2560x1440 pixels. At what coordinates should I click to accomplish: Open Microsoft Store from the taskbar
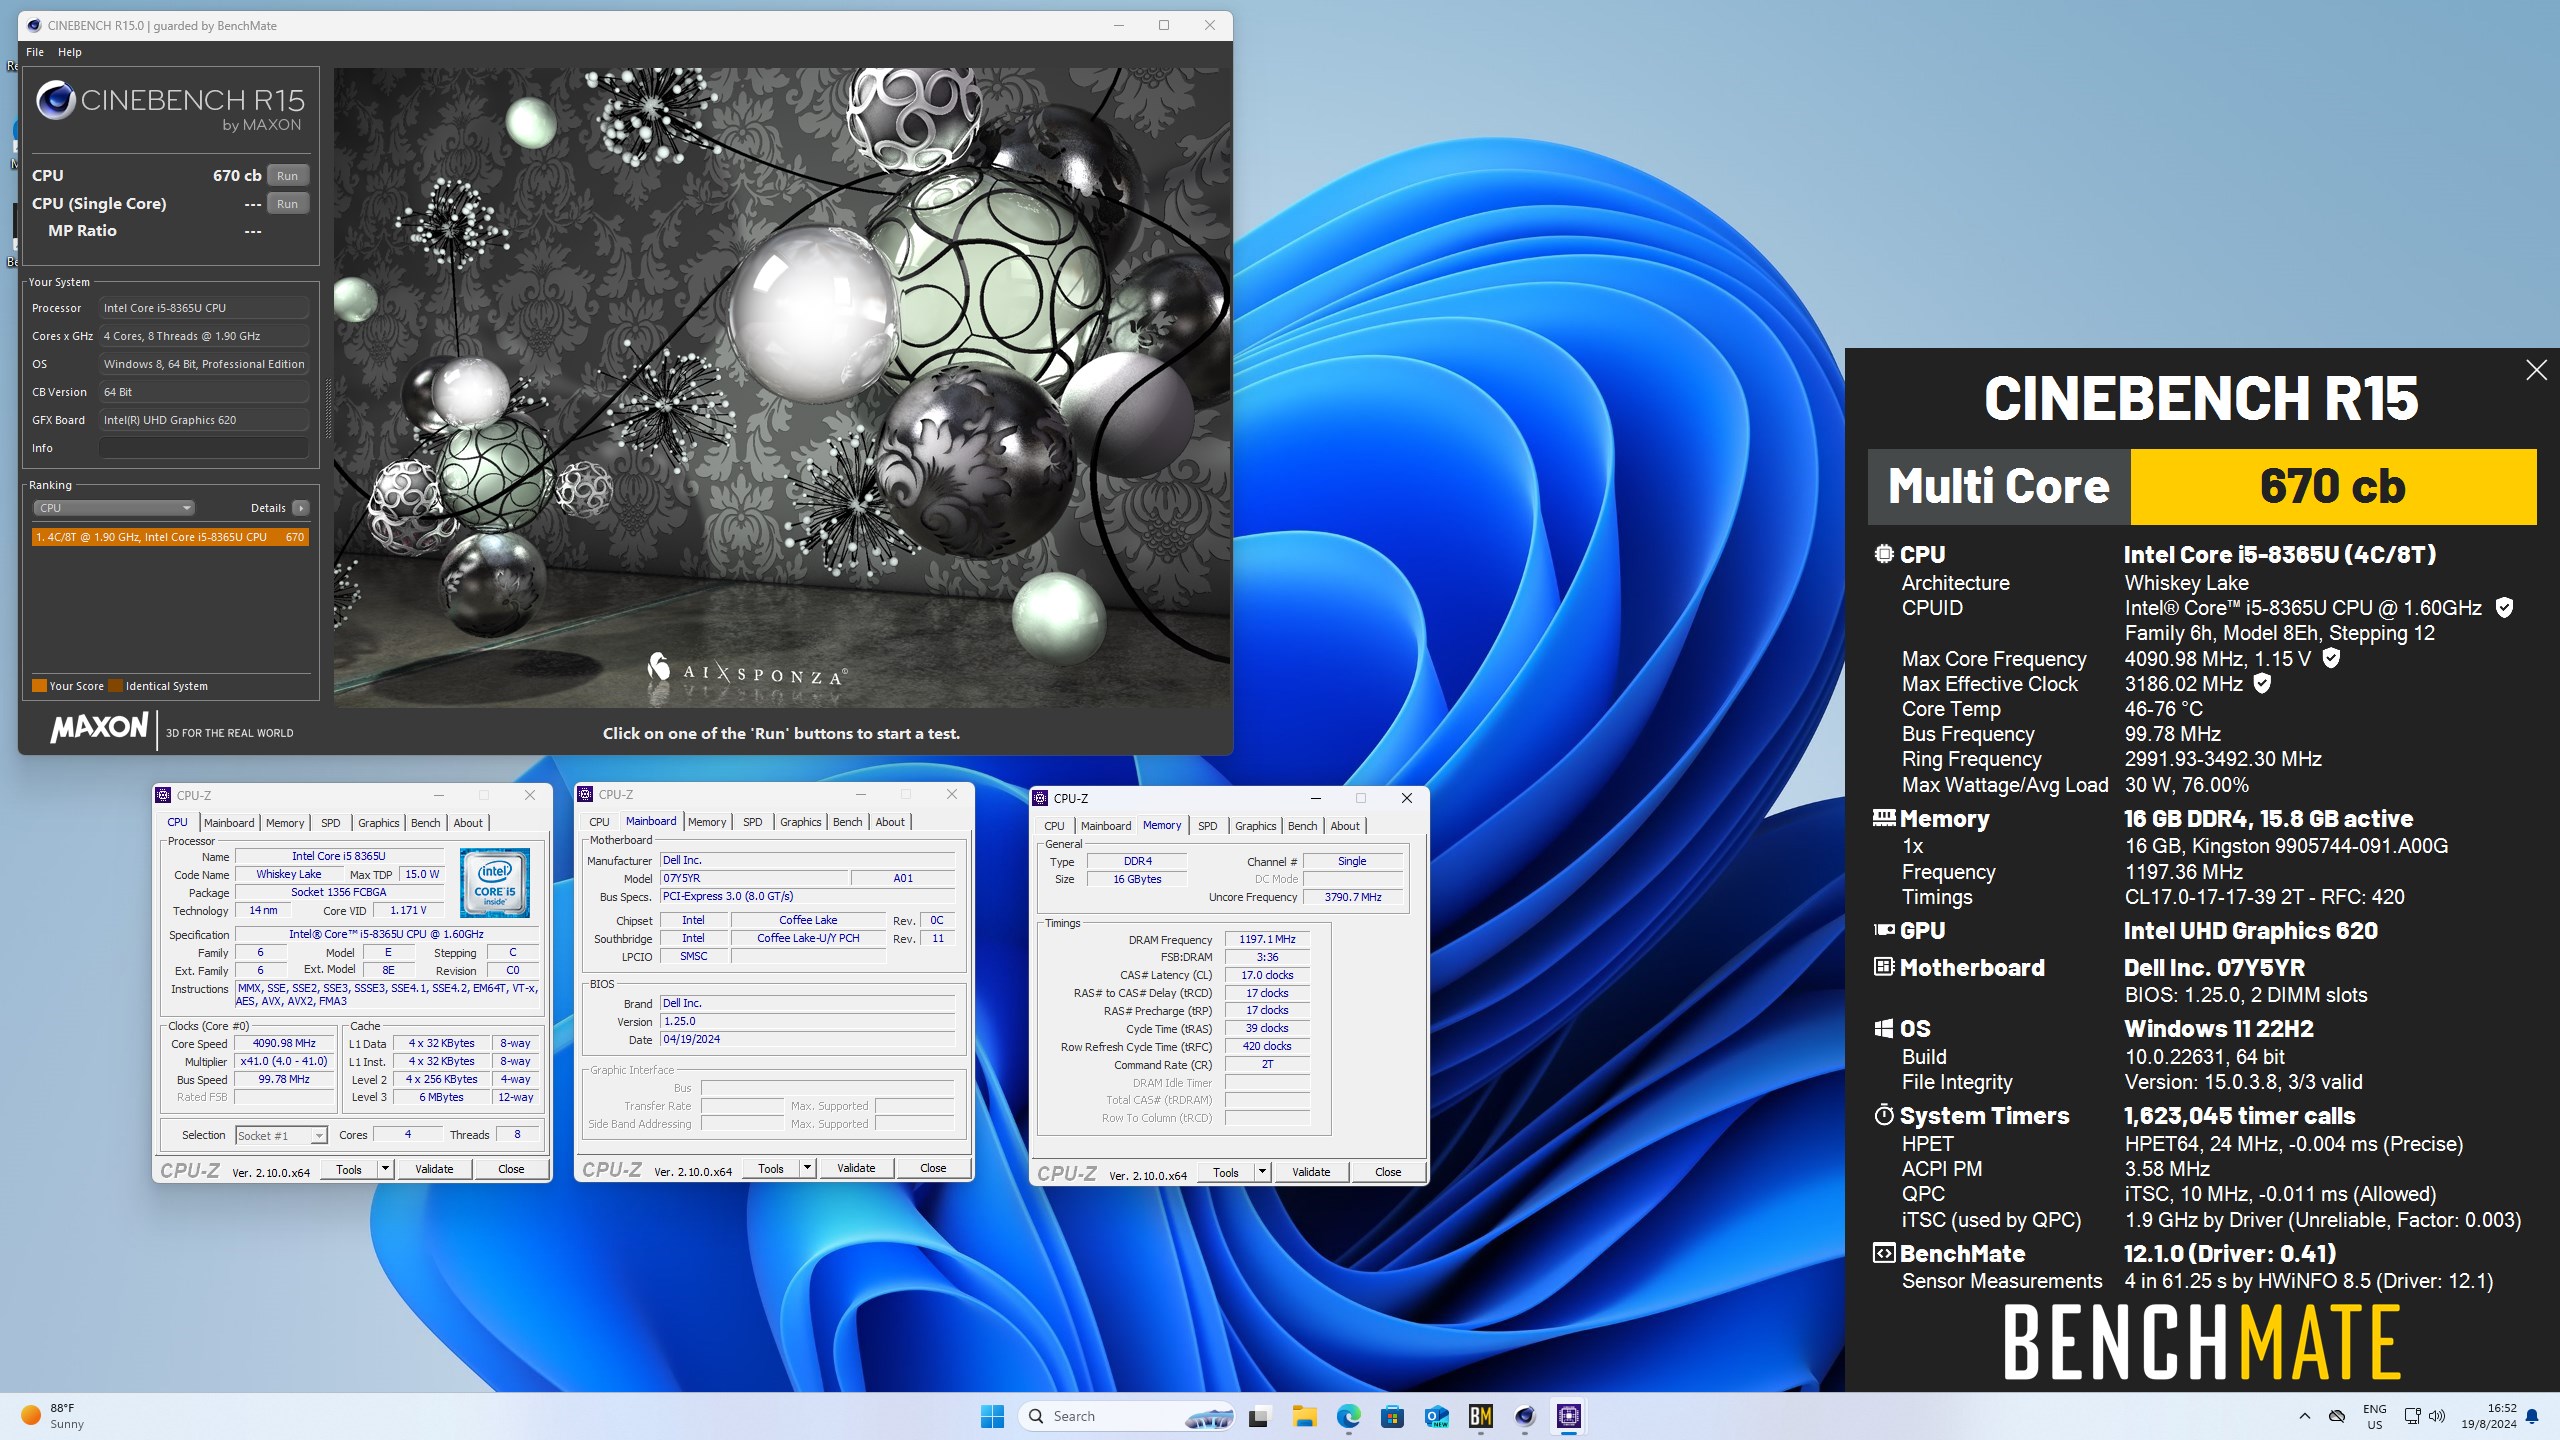coord(1392,1416)
